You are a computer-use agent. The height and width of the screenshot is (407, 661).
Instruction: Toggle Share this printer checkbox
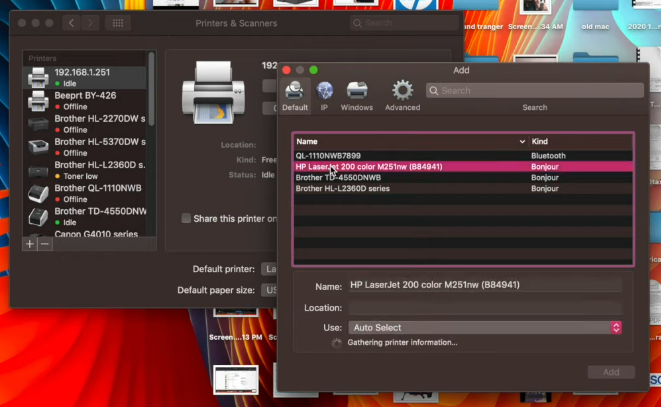[x=186, y=218]
